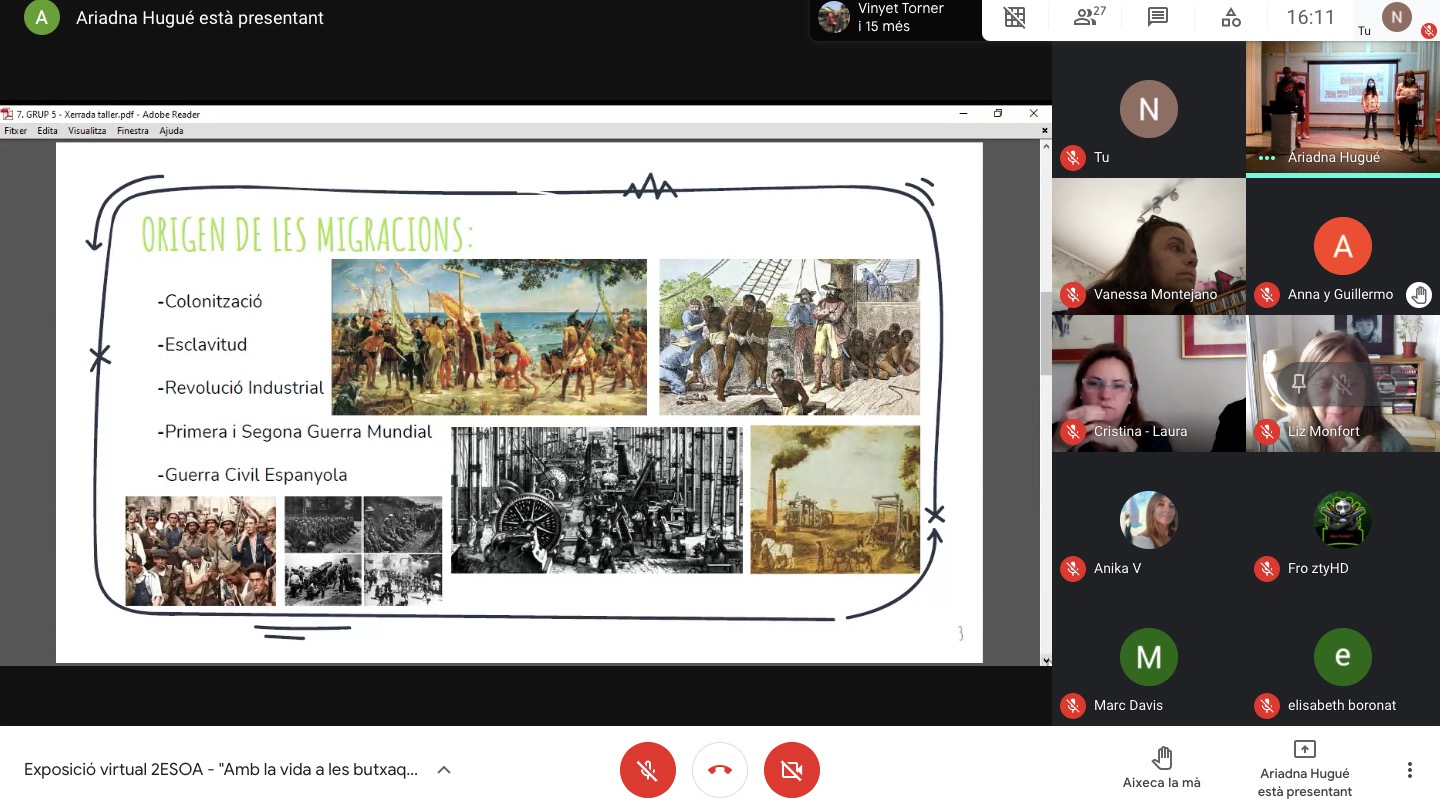
Task: Click muted mic icon beside Anna y Guillermo
Action: tap(1267, 294)
